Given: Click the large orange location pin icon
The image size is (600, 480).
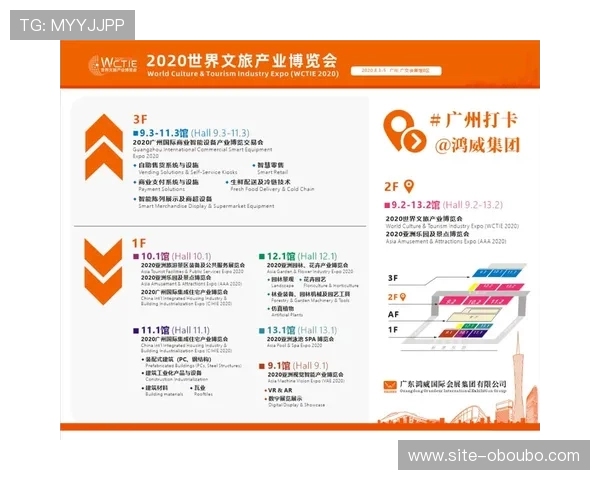Looking at the screenshot, I should pyautogui.click(x=404, y=131).
